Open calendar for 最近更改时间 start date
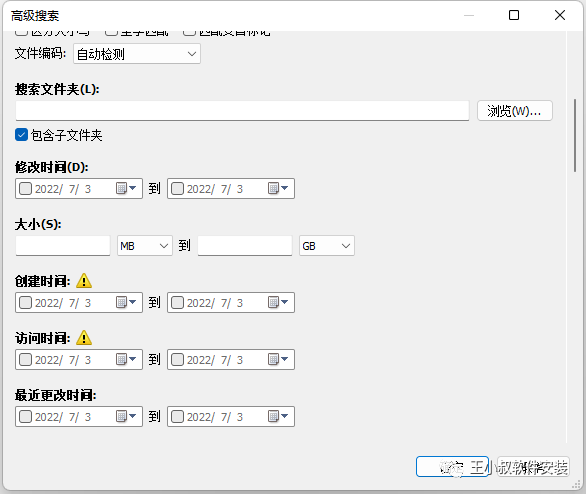 126,416
